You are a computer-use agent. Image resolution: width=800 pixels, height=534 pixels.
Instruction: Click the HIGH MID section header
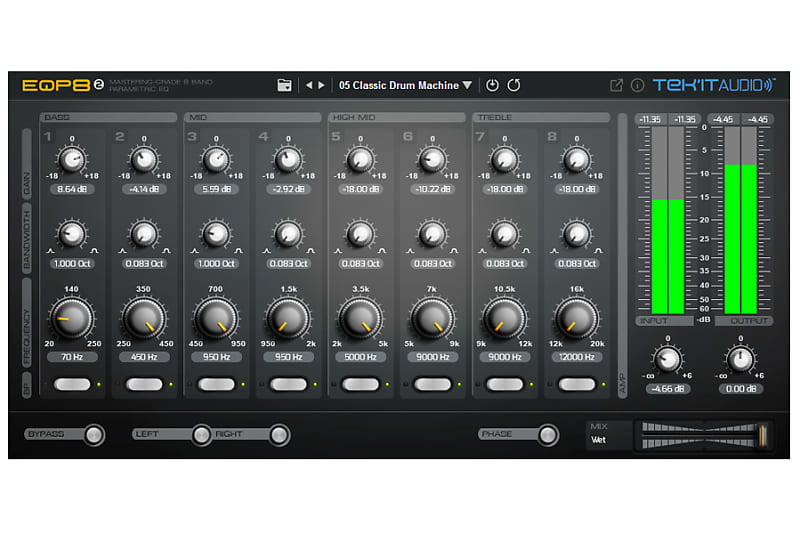pos(397,117)
